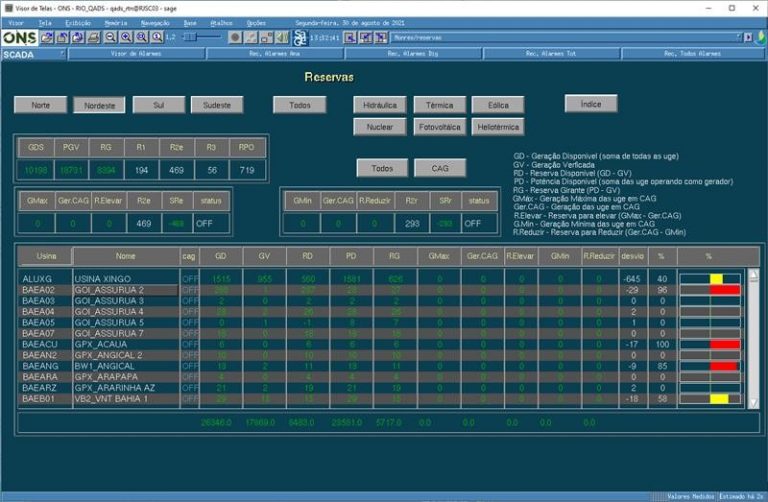
Task: Click the zoom slider in the toolbar
Action: [202, 37]
